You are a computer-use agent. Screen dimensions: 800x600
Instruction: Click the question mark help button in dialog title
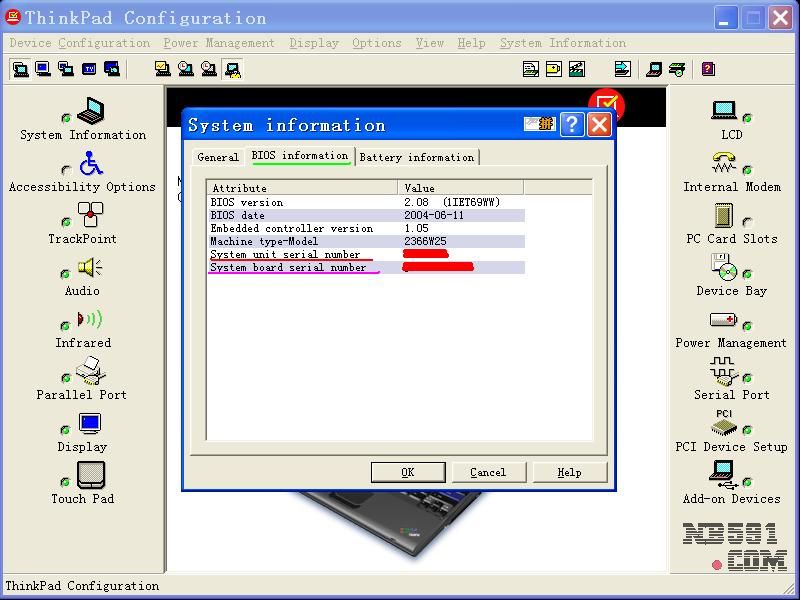click(571, 124)
